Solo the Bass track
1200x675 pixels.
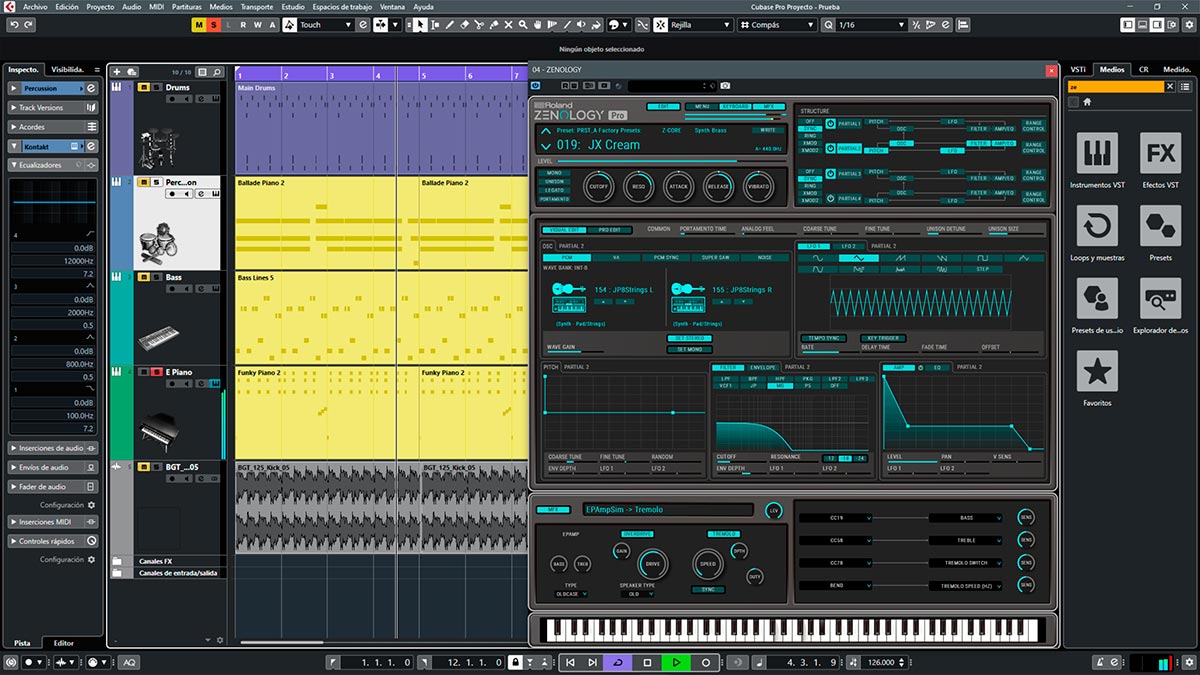coord(156,277)
